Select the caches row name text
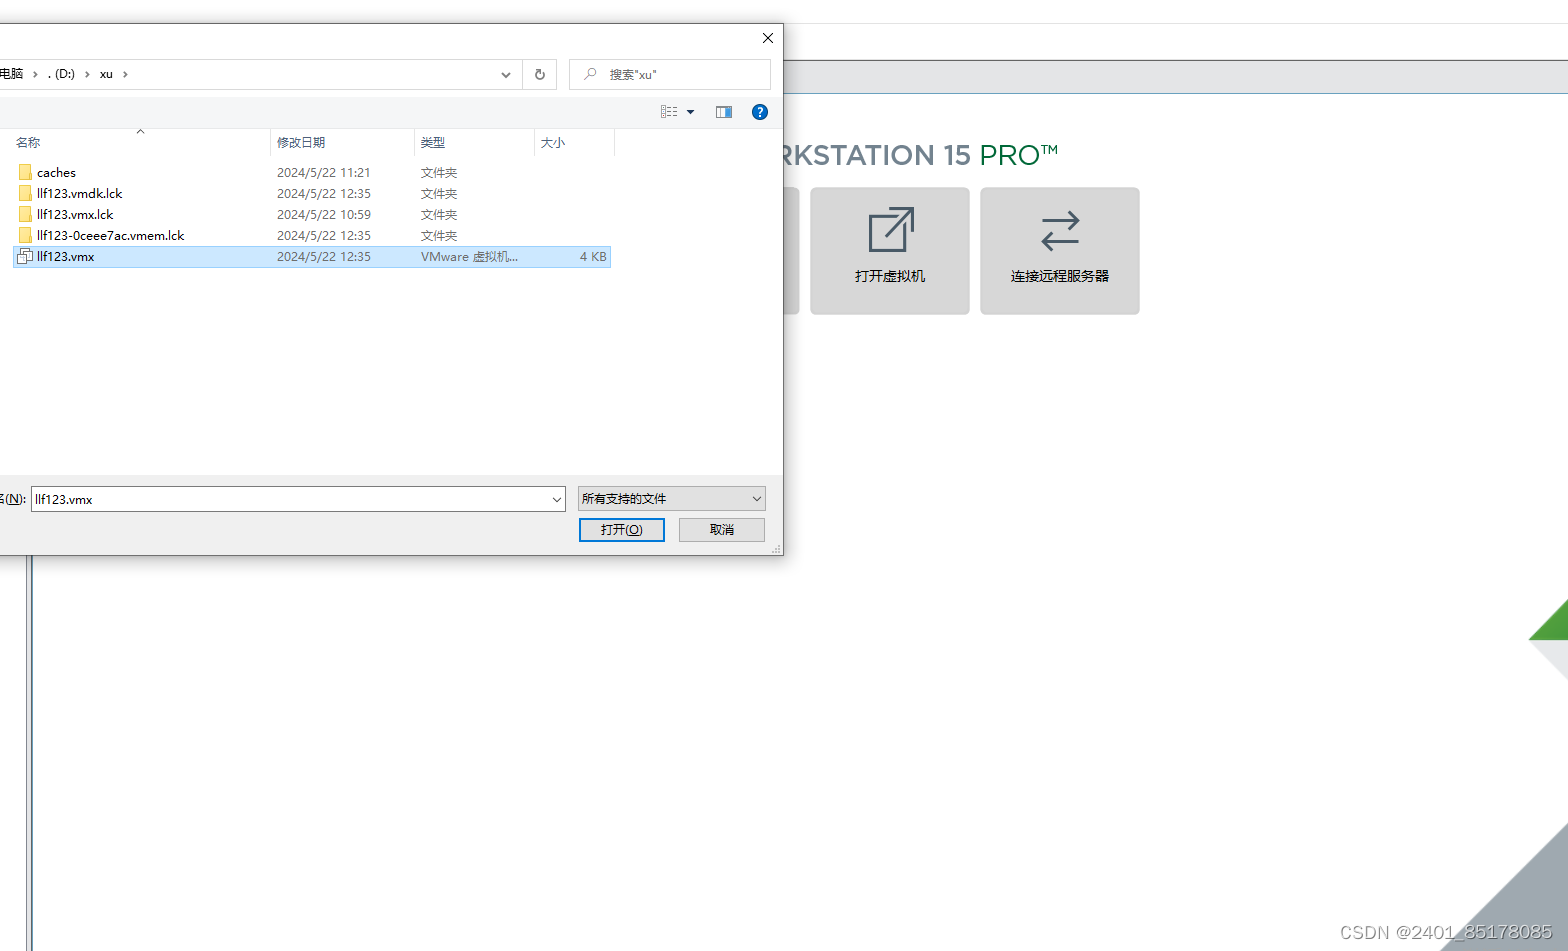The image size is (1568, 951). click(x=56, y=173)
